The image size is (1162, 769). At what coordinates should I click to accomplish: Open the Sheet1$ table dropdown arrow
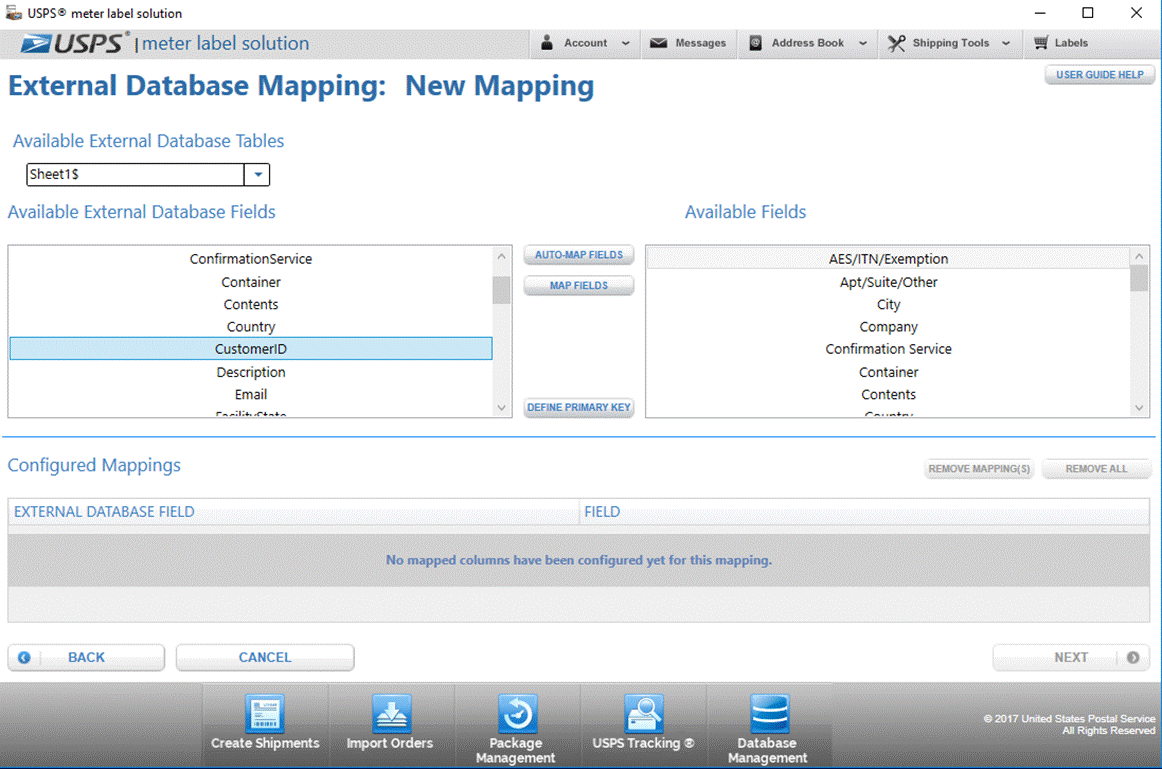(257, 175)
